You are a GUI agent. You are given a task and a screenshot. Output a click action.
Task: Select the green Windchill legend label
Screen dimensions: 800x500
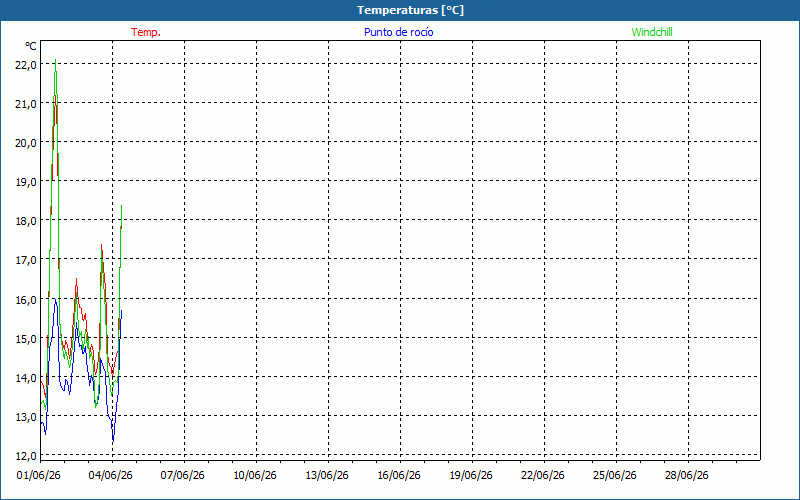click(x=652, y=32)
